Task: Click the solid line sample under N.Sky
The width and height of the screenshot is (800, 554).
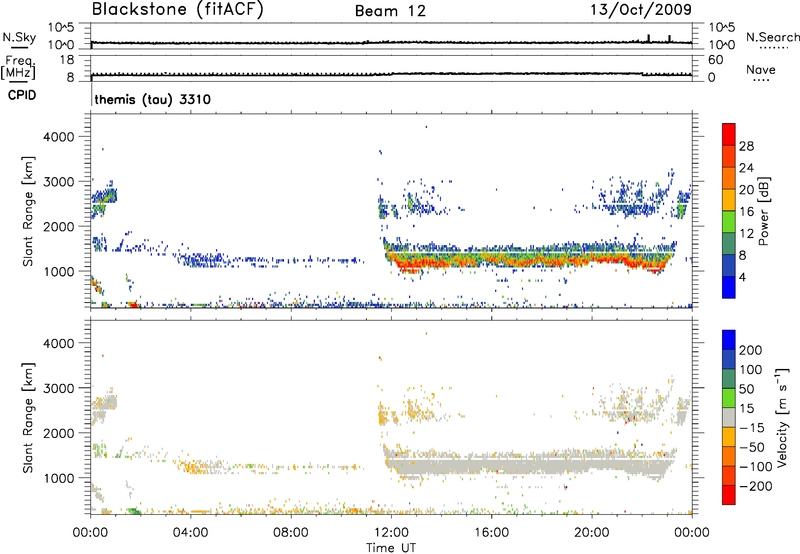Action: 19,47
